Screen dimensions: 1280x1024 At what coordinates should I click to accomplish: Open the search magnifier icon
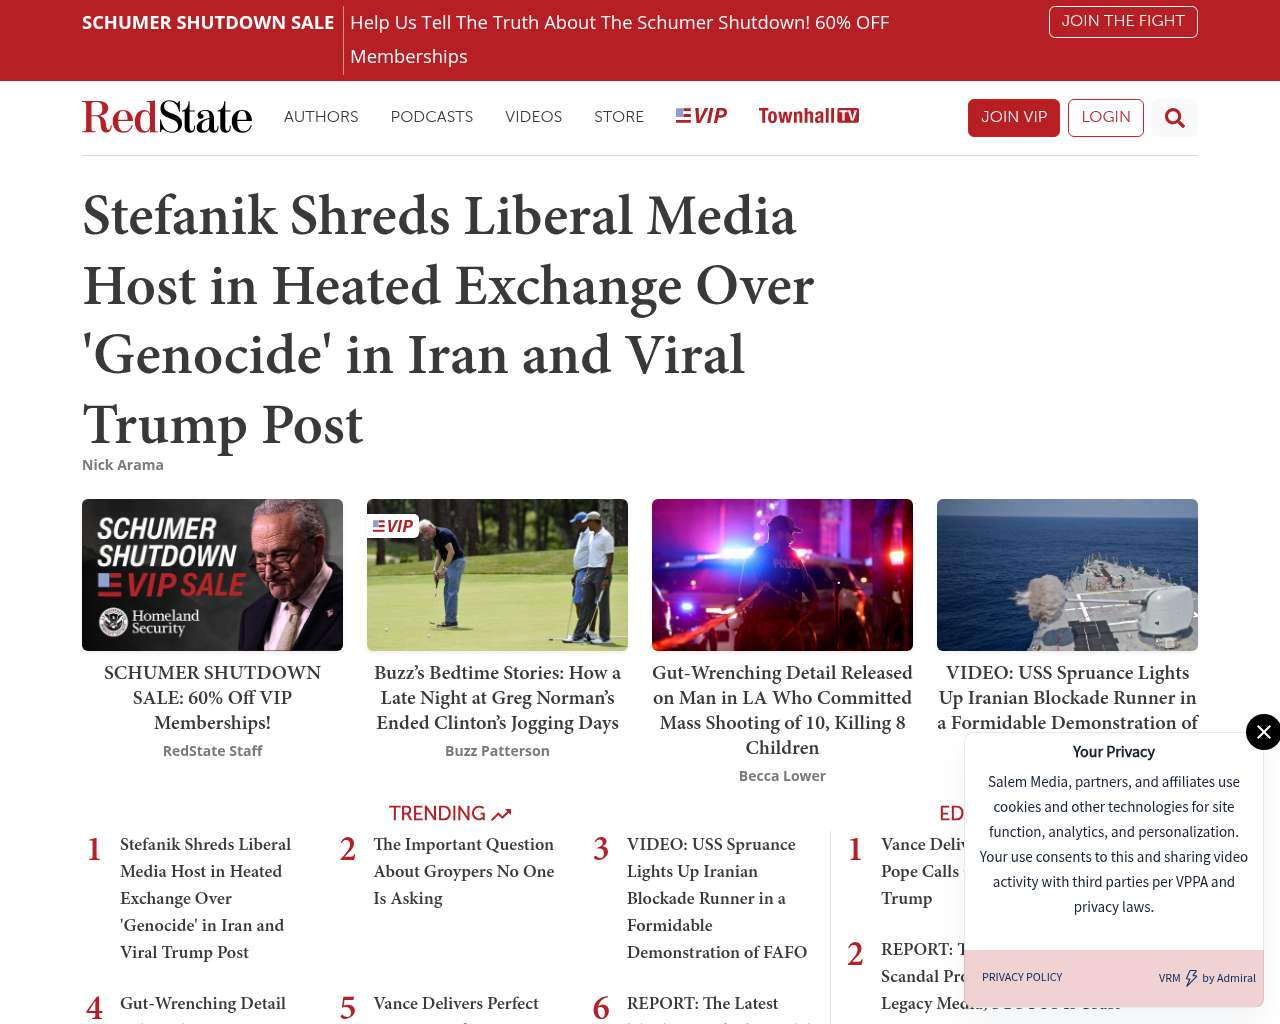[1175, 118]
